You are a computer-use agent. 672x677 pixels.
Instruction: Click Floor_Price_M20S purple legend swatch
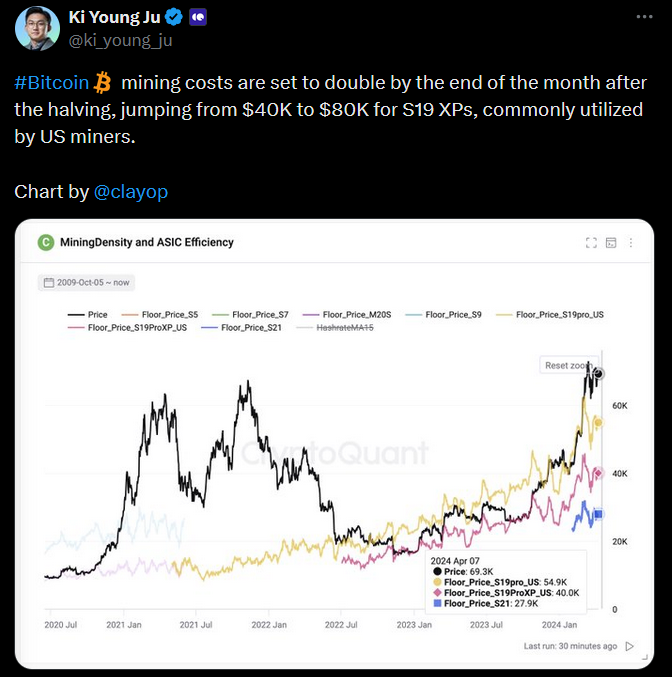[305, 315]
